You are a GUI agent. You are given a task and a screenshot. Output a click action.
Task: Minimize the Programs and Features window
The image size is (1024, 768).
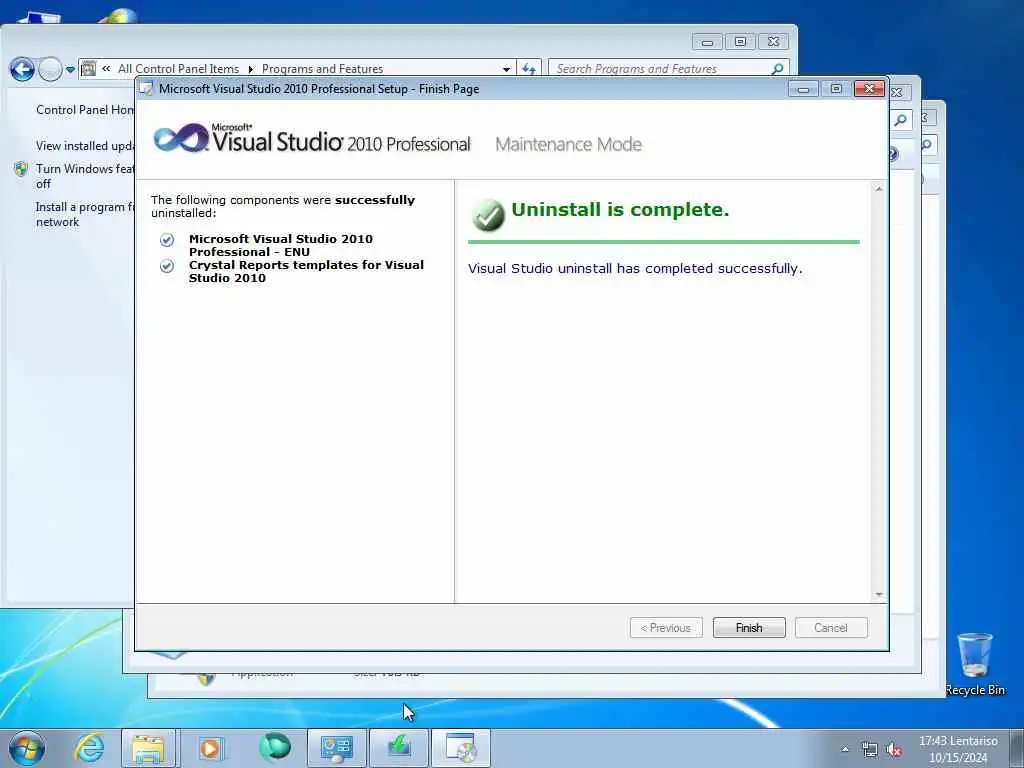[707, 42]
